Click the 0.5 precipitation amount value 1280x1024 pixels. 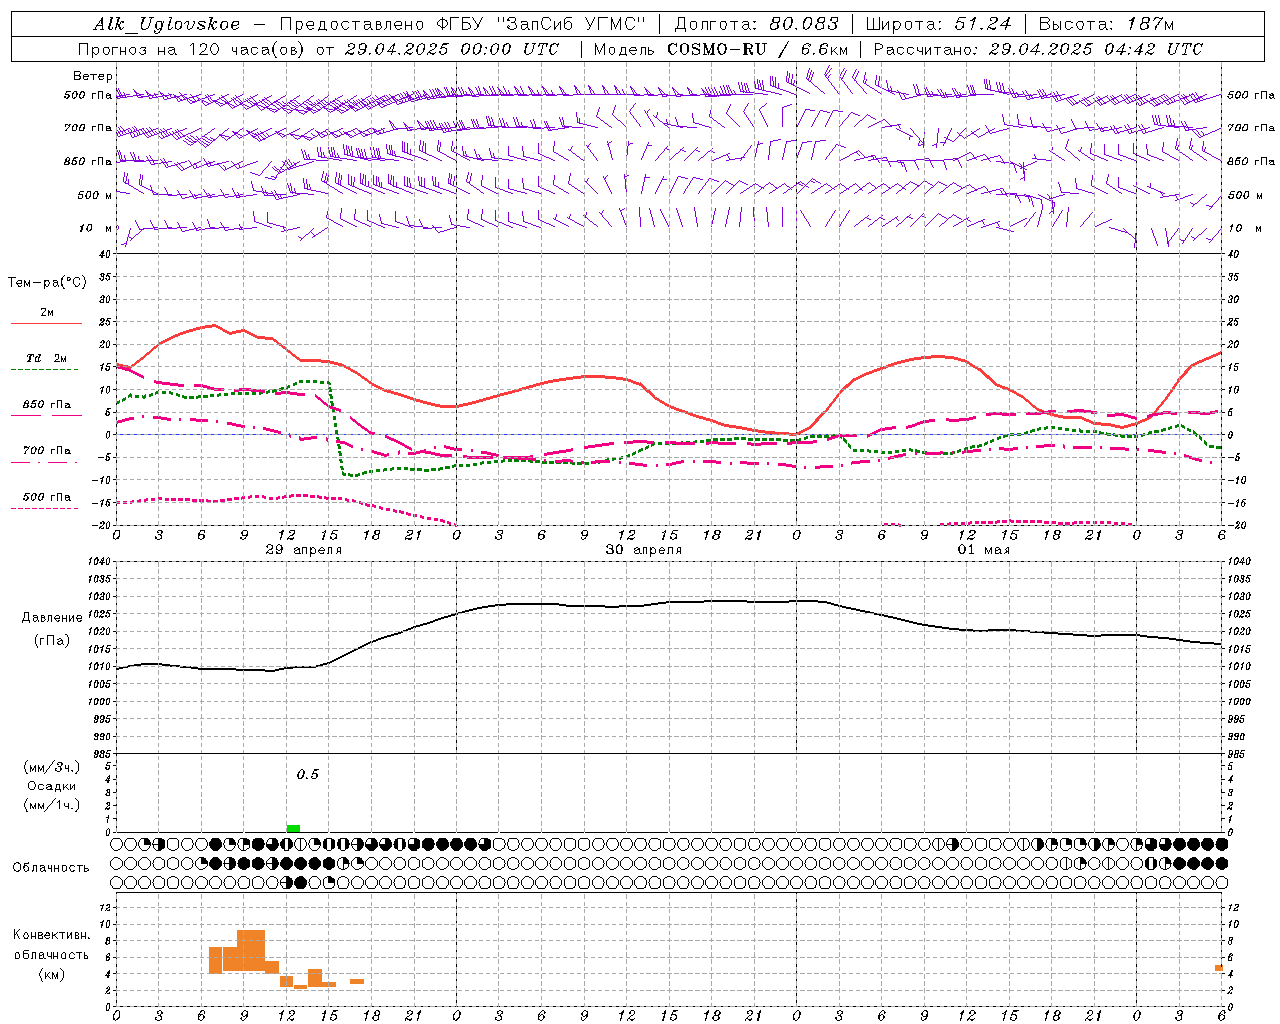(308, 775)
